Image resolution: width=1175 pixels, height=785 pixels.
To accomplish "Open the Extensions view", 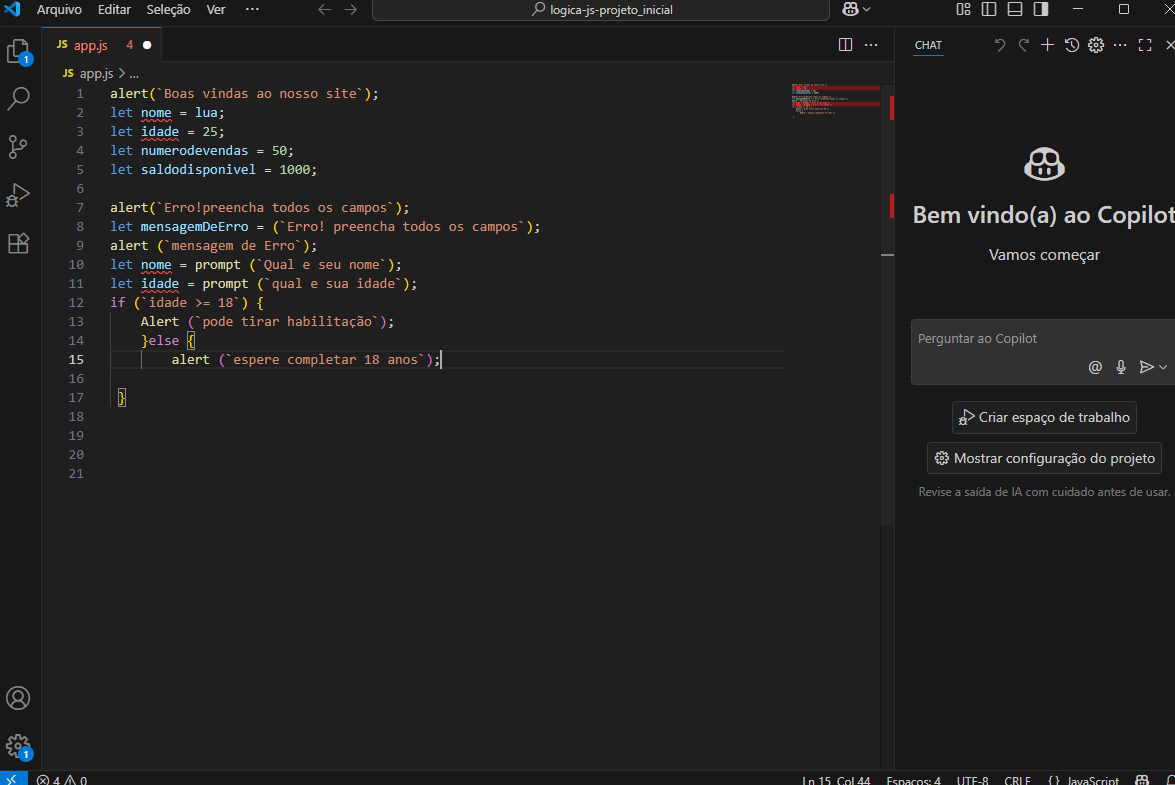I will click(18, 243).
